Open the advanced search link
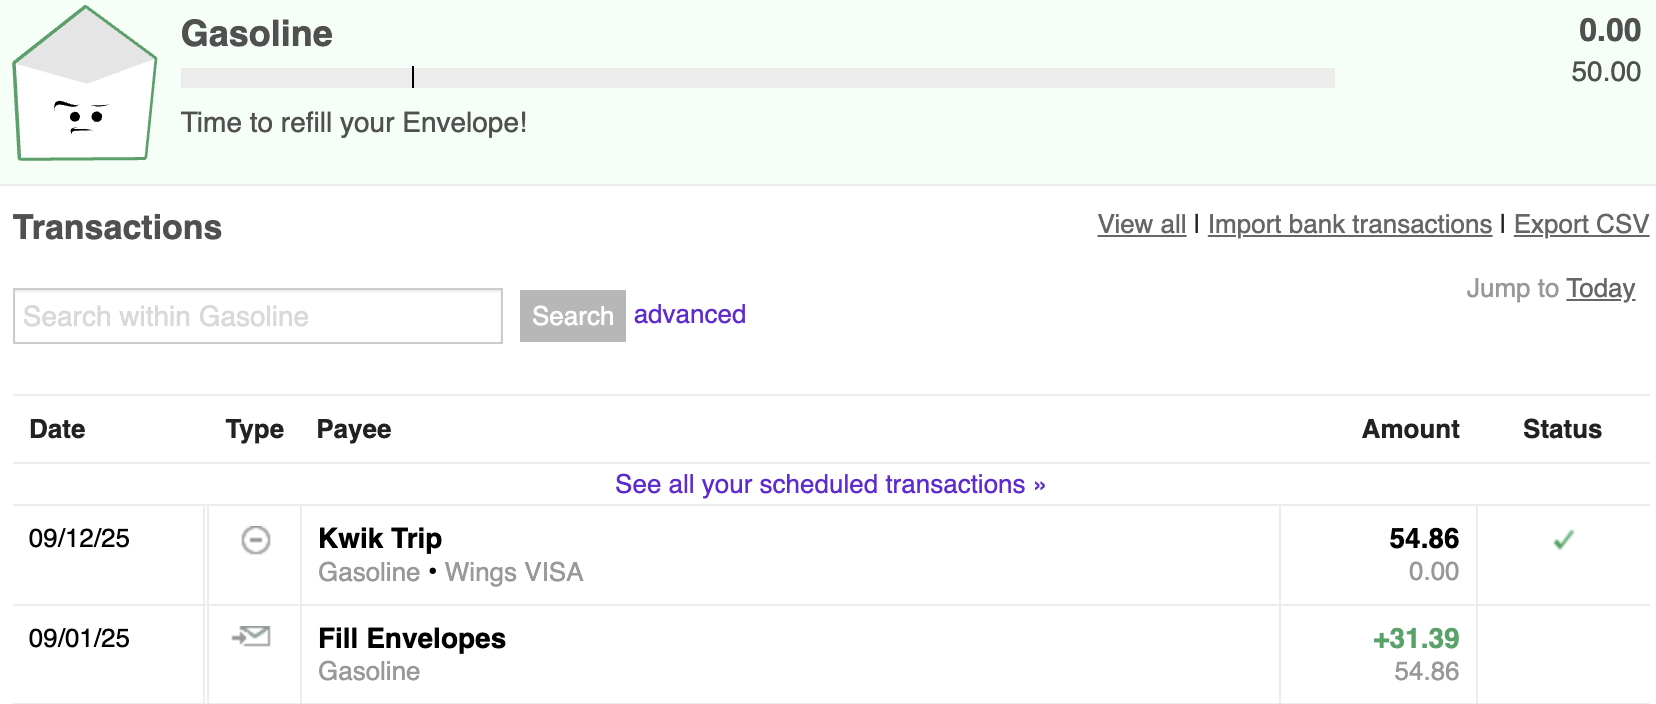Screen dimensions: 1656x704 coord(689,315)
